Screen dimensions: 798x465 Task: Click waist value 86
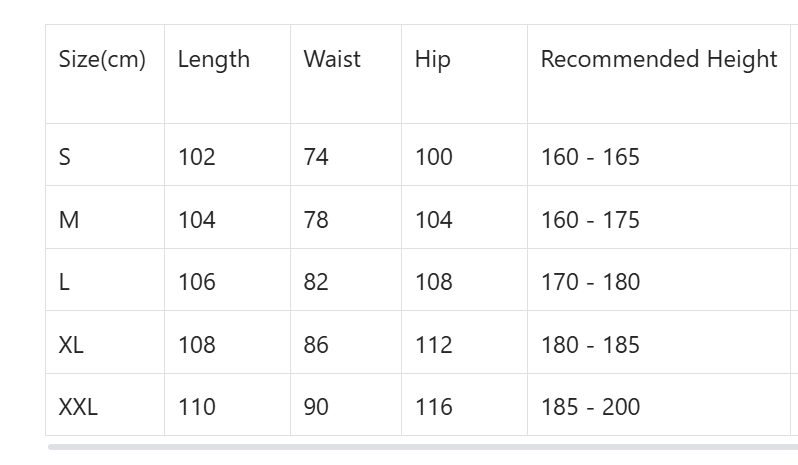316,345
